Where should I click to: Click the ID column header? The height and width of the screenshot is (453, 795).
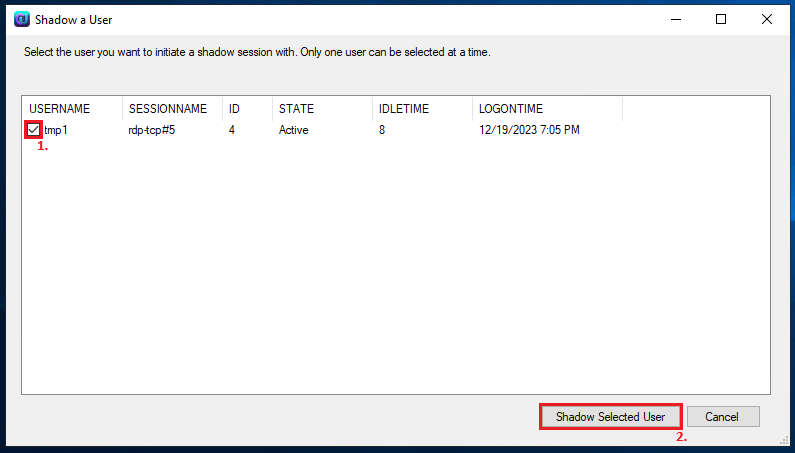[x=247, y=109]
